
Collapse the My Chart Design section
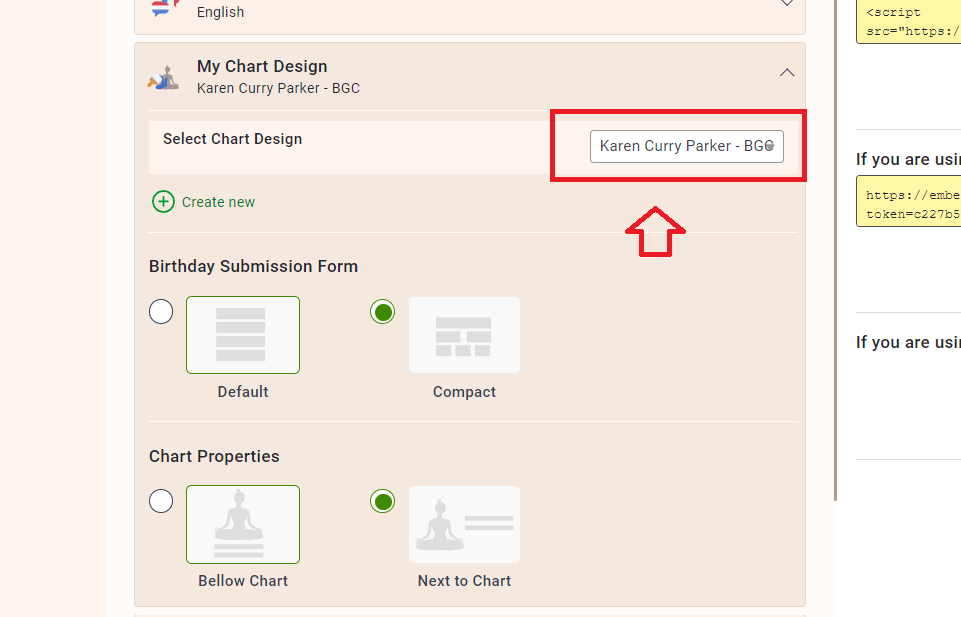pos(787,73)
